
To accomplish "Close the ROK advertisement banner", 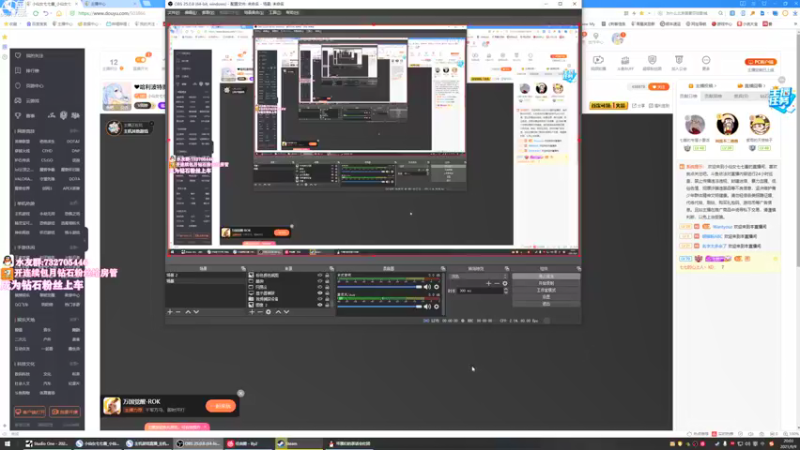I will coord(241,393).
